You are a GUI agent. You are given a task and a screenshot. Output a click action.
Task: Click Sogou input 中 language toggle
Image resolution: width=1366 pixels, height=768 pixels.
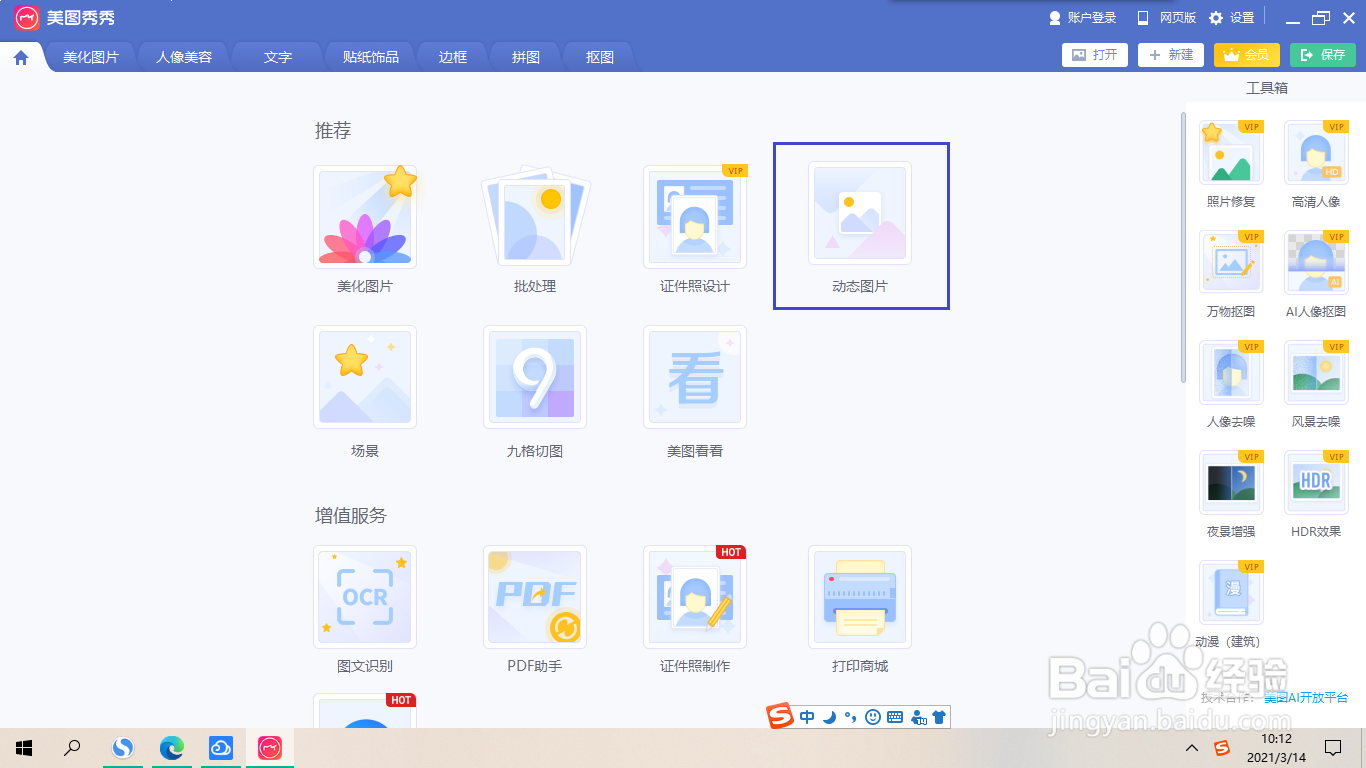point(807,716)
